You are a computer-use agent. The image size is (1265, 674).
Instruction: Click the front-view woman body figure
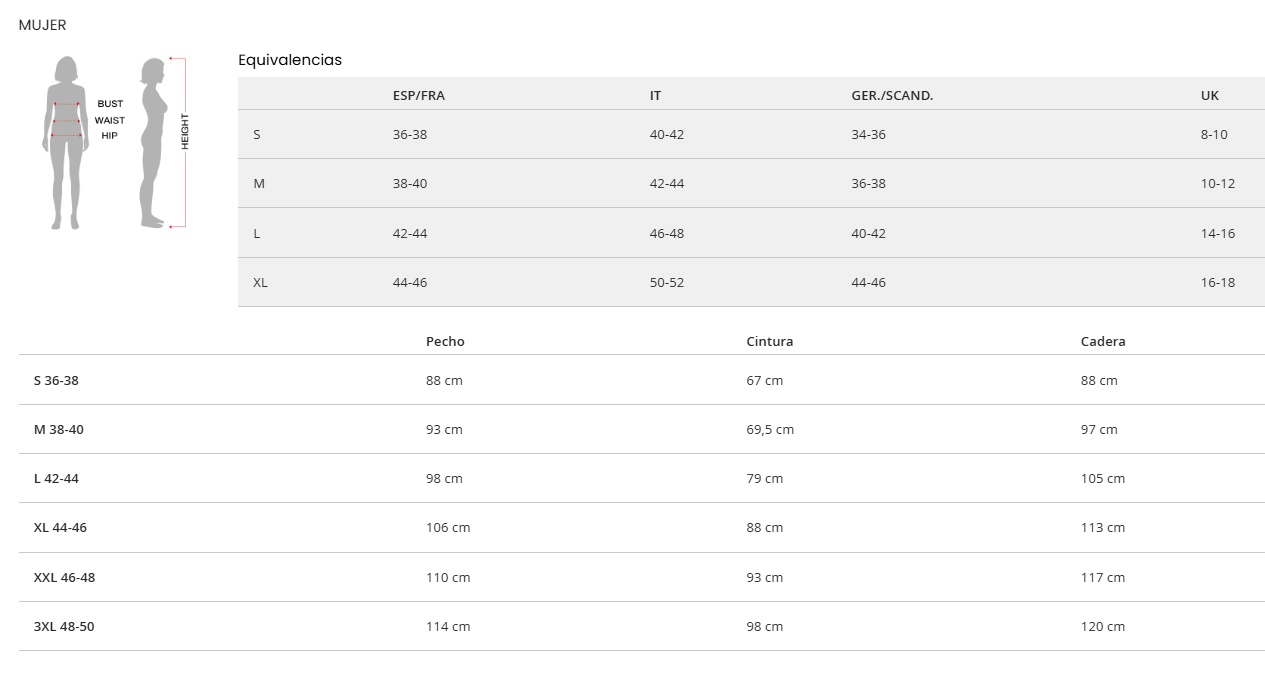pyautogui.click(x=66, y=142)
